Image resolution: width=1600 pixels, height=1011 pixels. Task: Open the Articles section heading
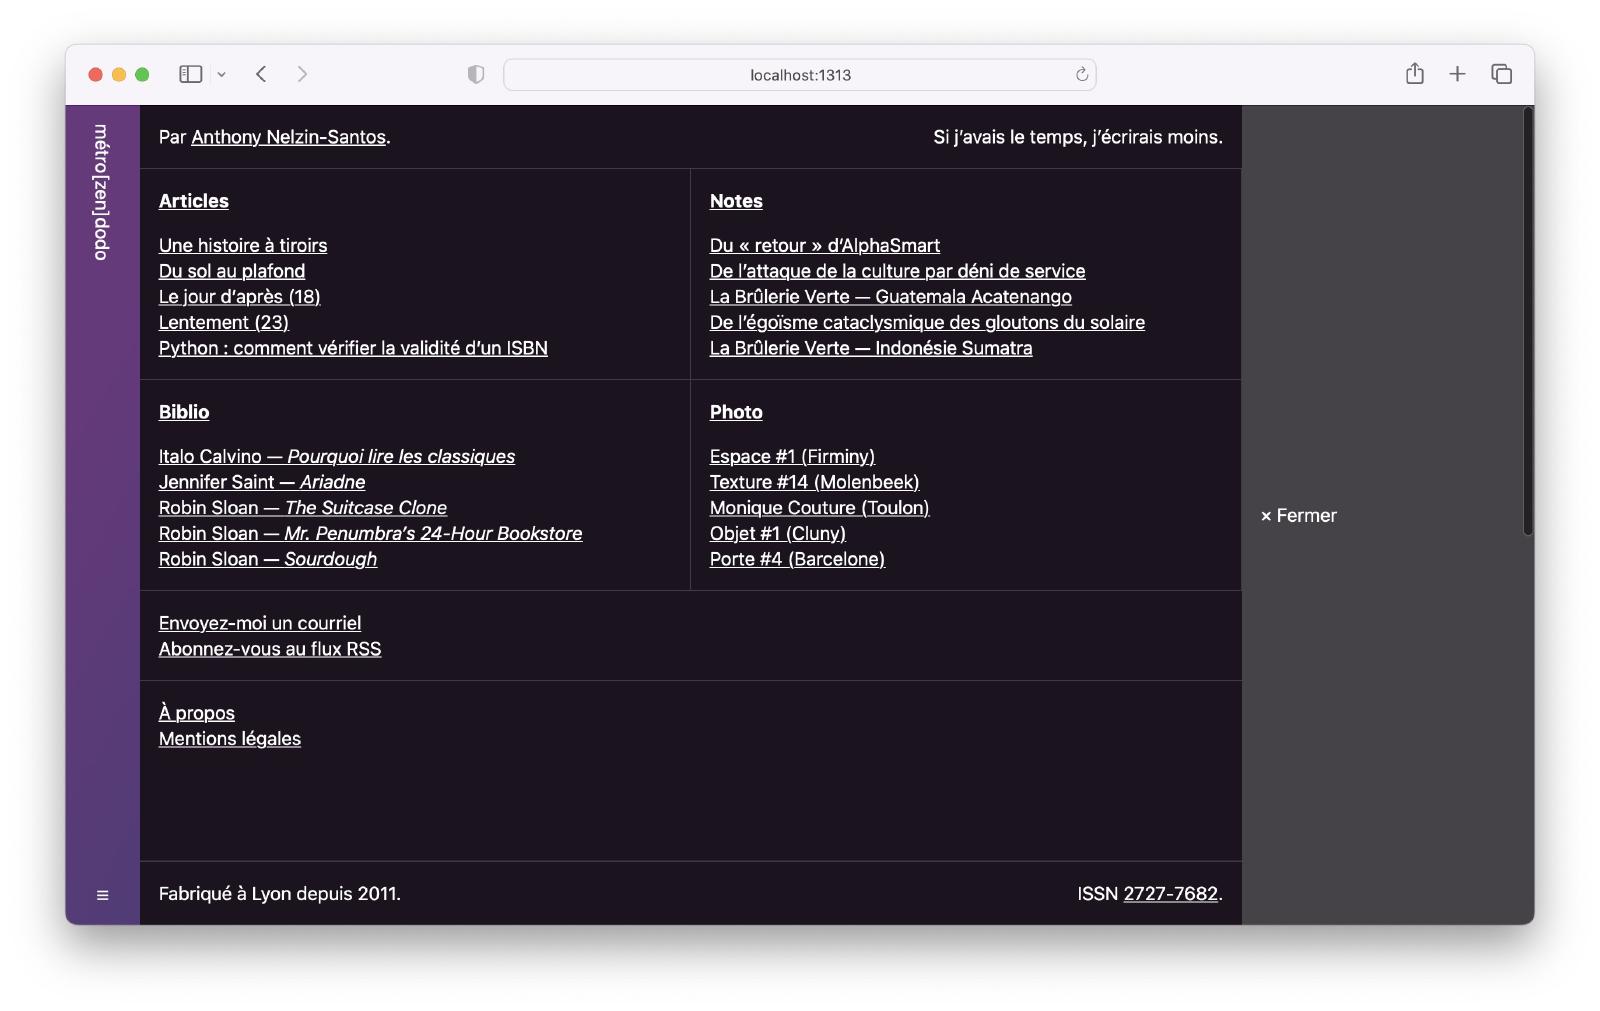coord(194,201)
